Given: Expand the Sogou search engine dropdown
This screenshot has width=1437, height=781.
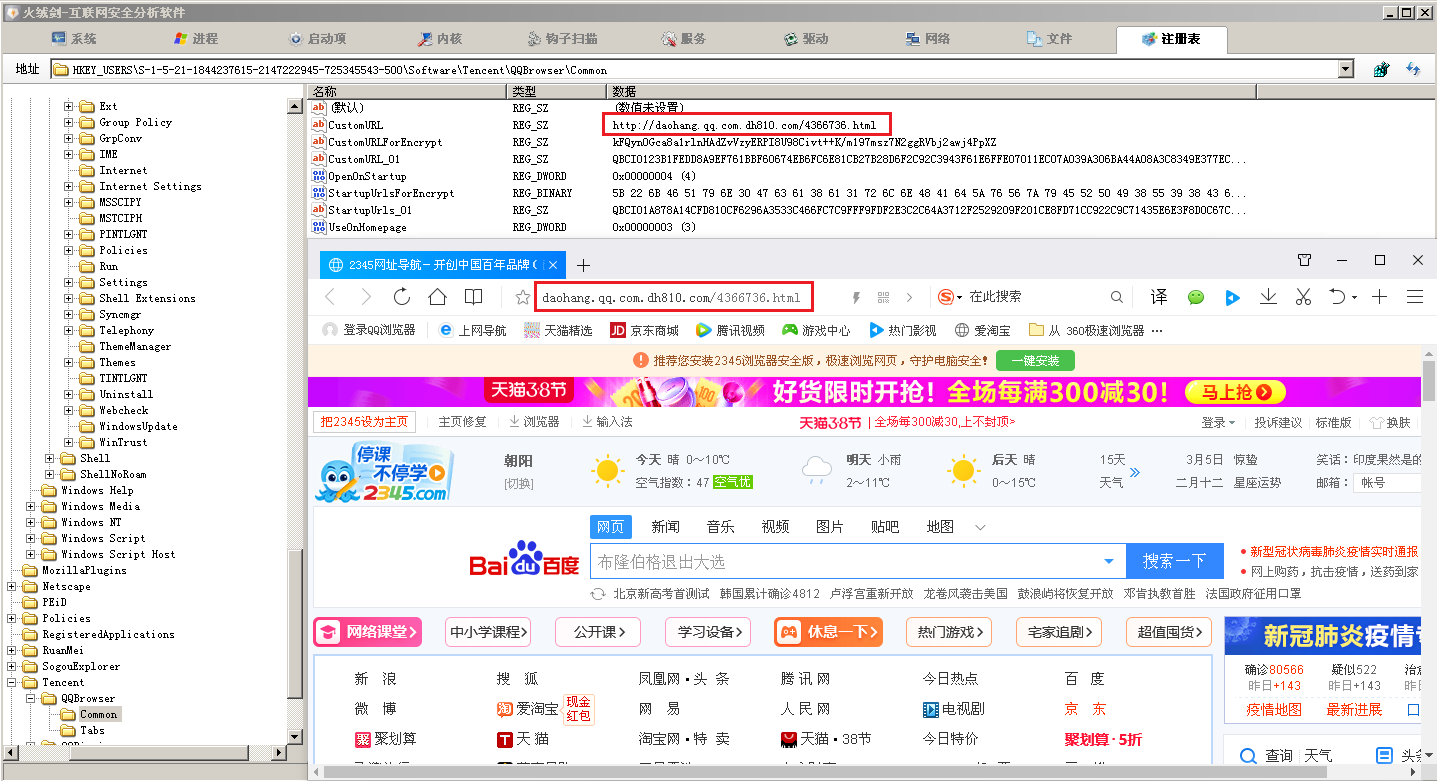Looking at the screenshot, I should pos(958,298).
